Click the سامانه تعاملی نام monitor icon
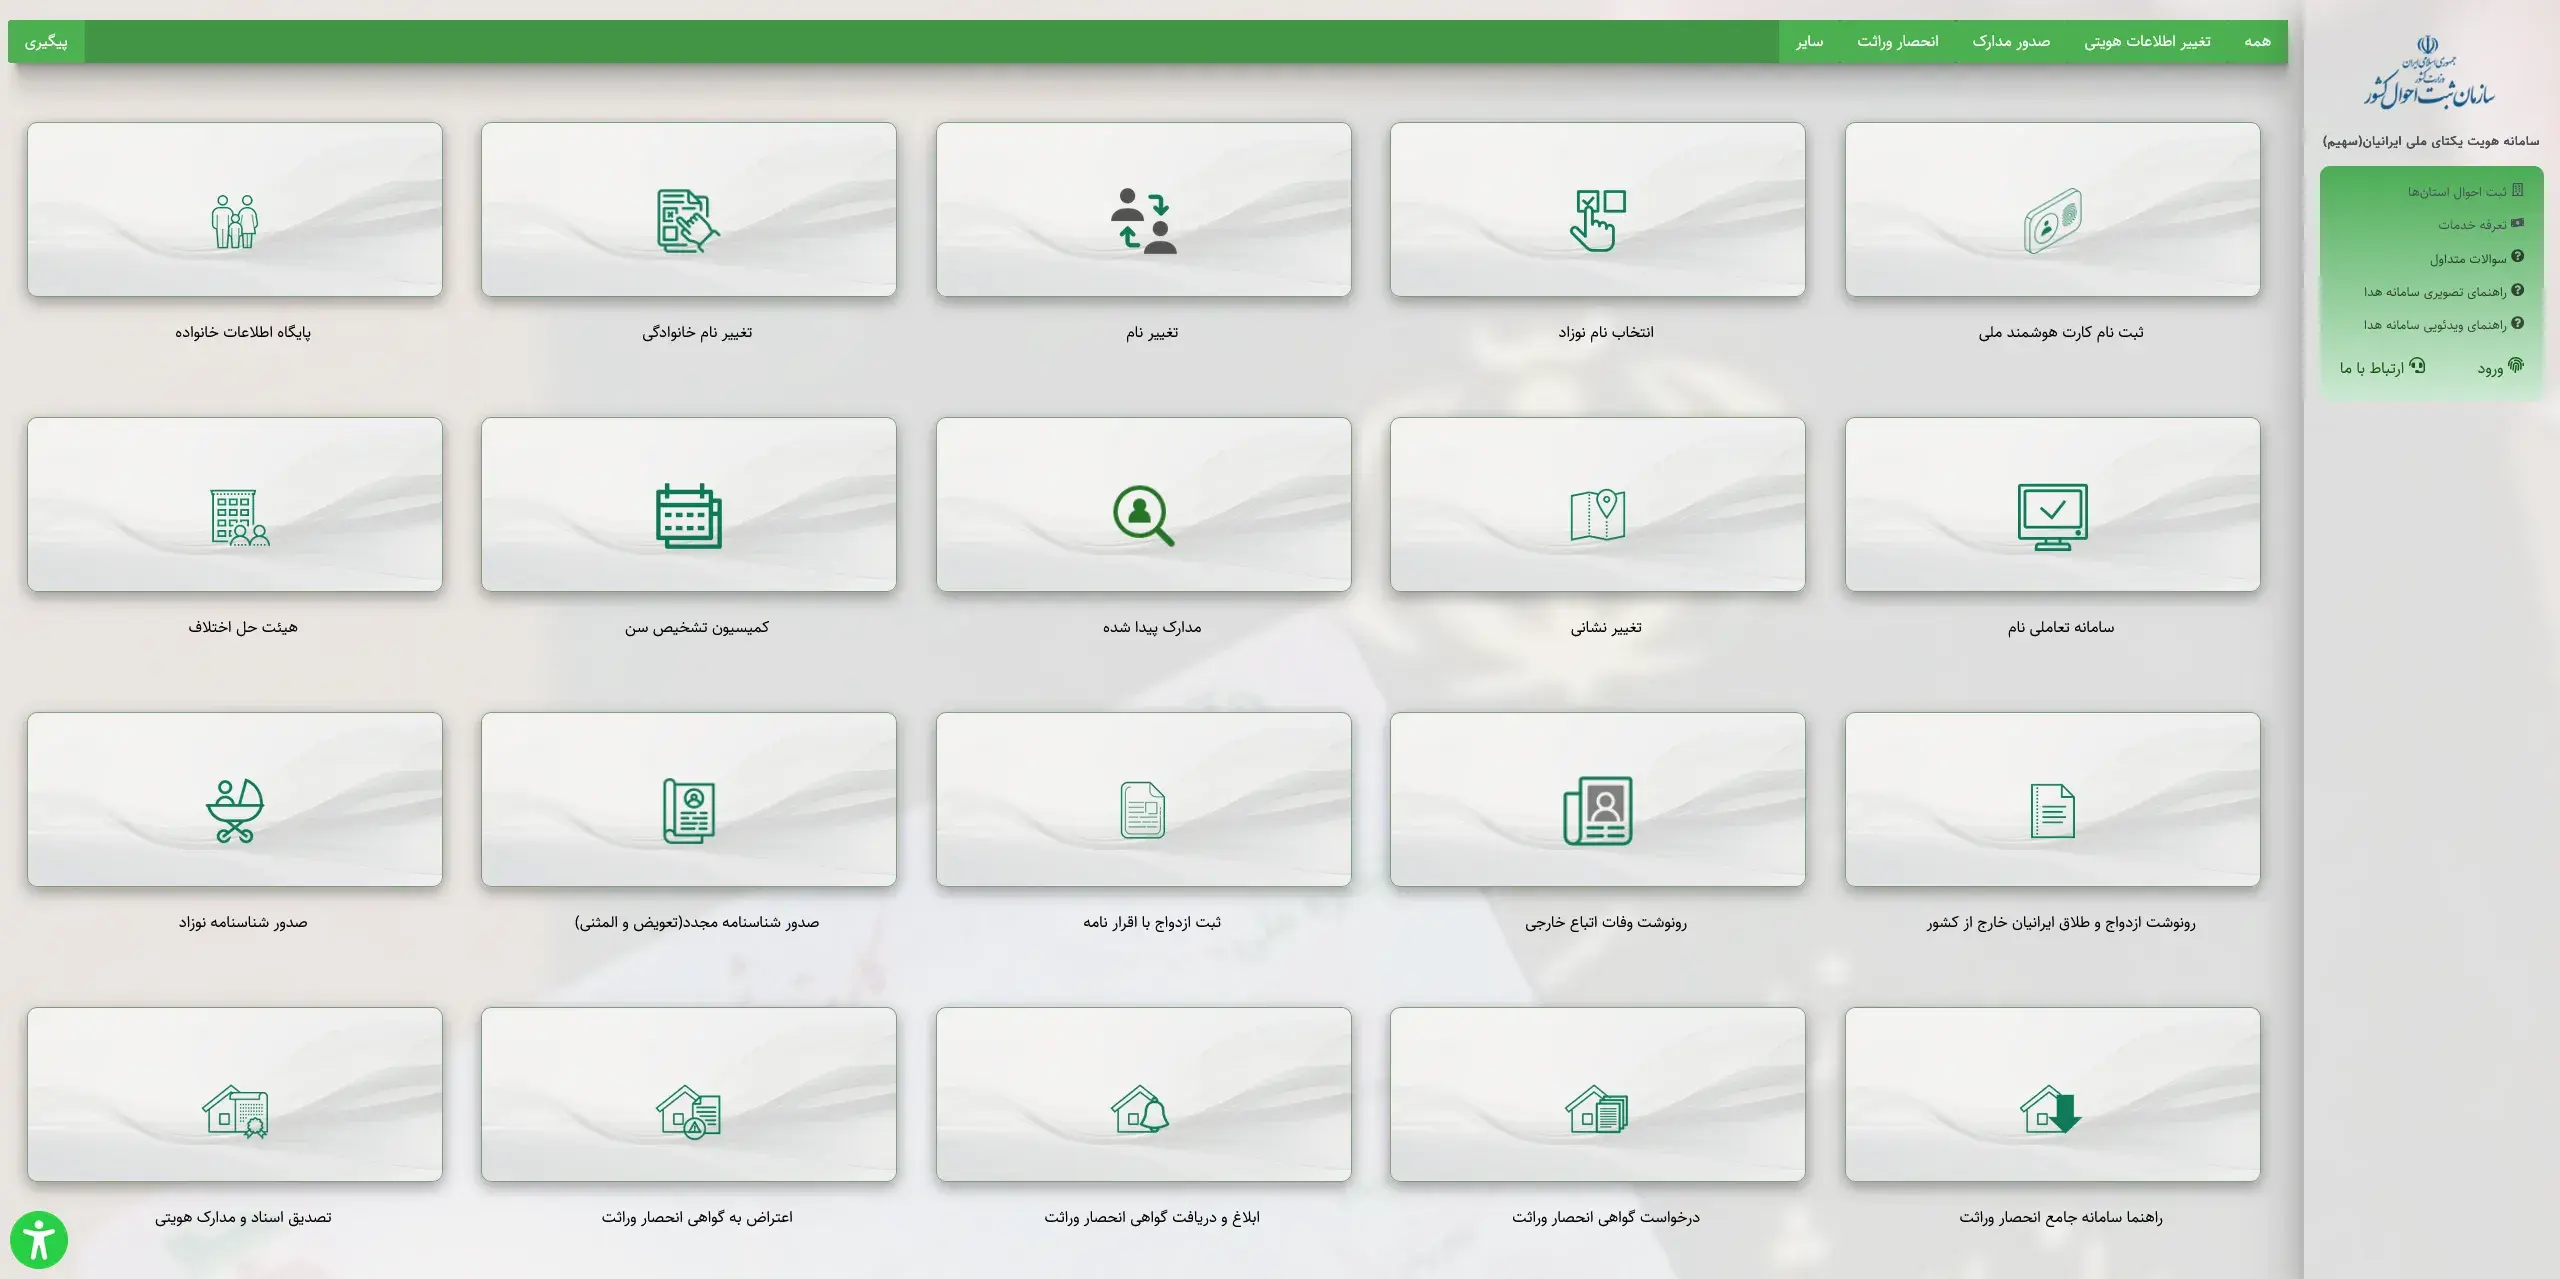 pyautogui.click(x=2053, y=517)
